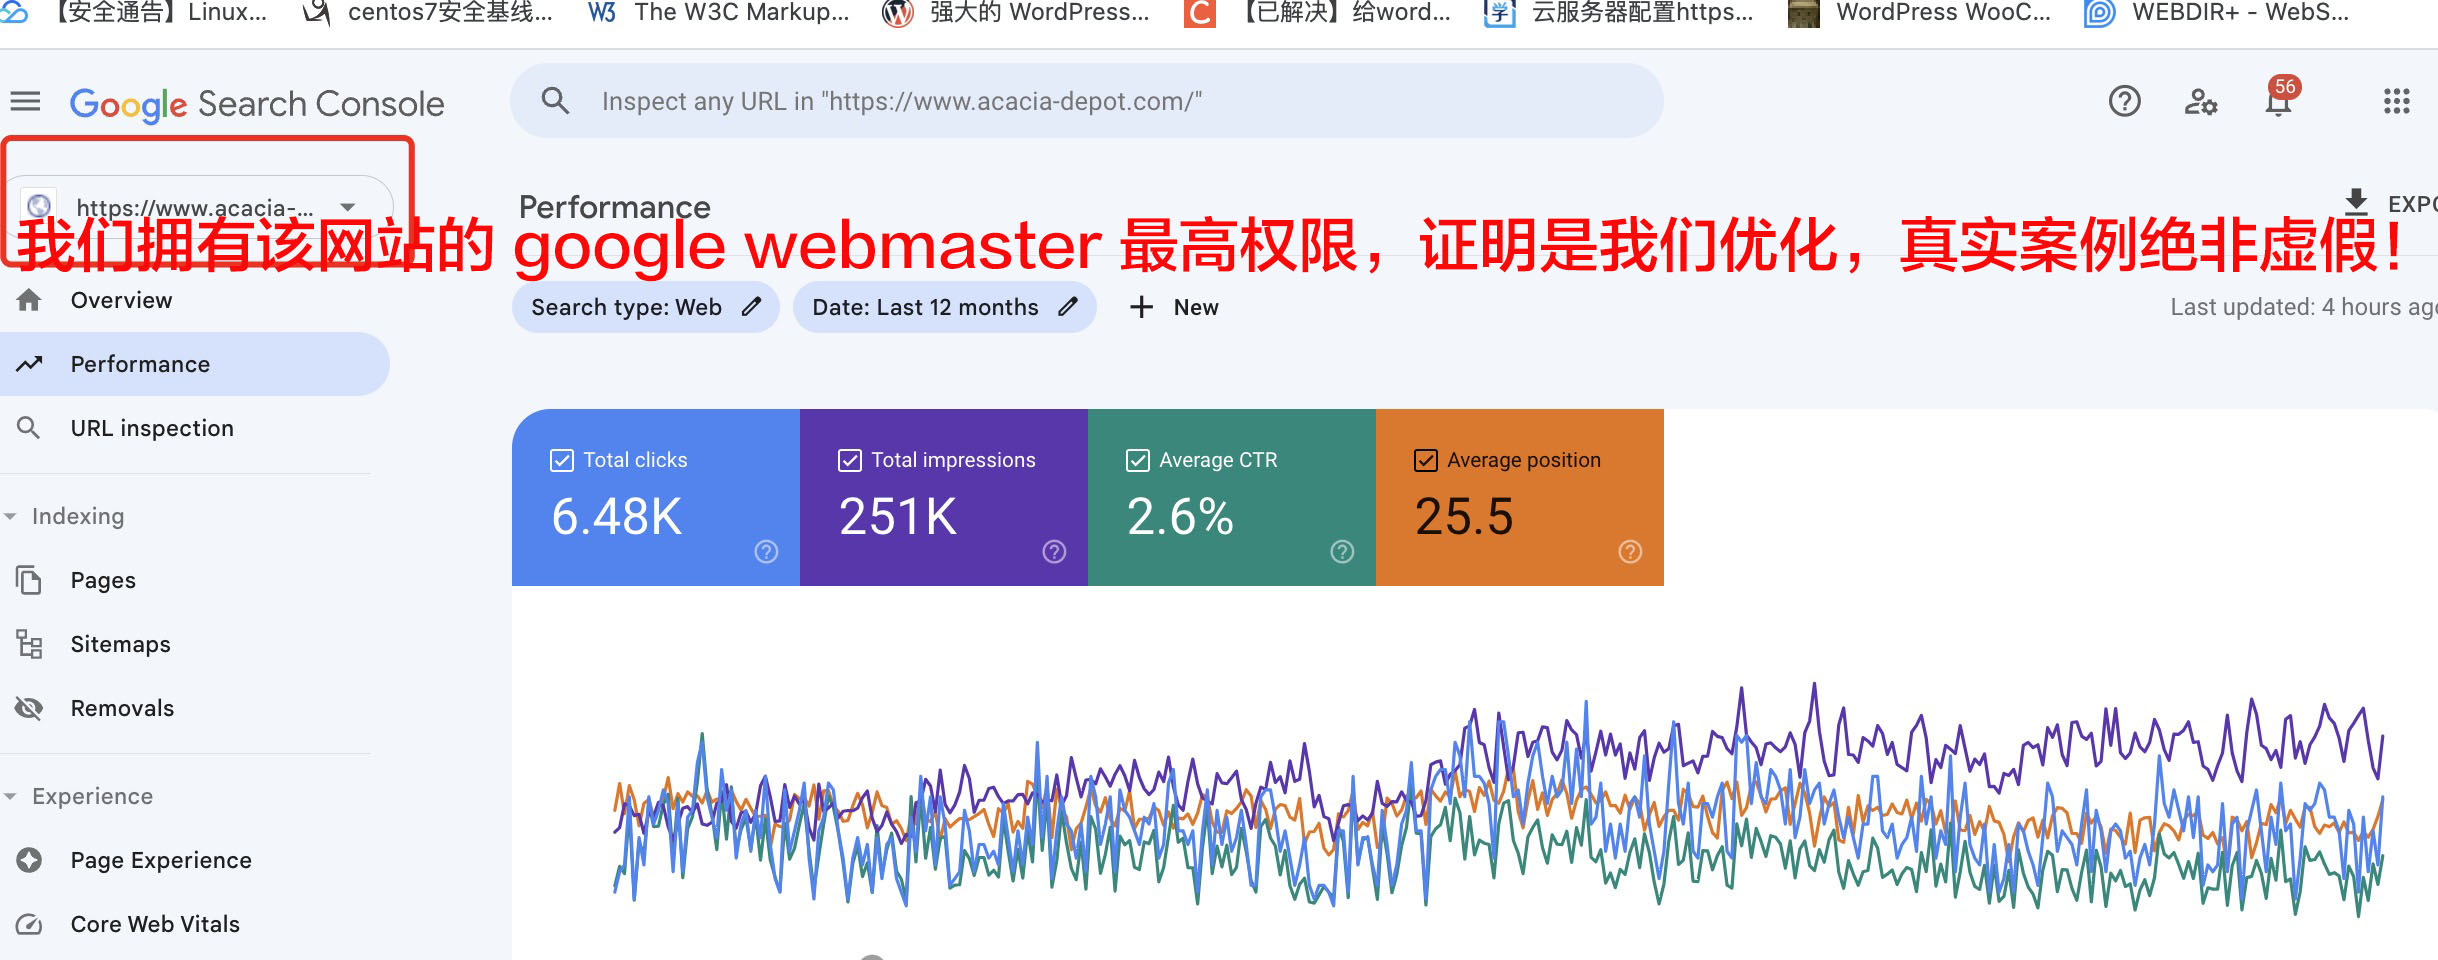Add a New filter
This screenshot has width=2438, height=960.
pyautogui.click(x=1174, y=307)
